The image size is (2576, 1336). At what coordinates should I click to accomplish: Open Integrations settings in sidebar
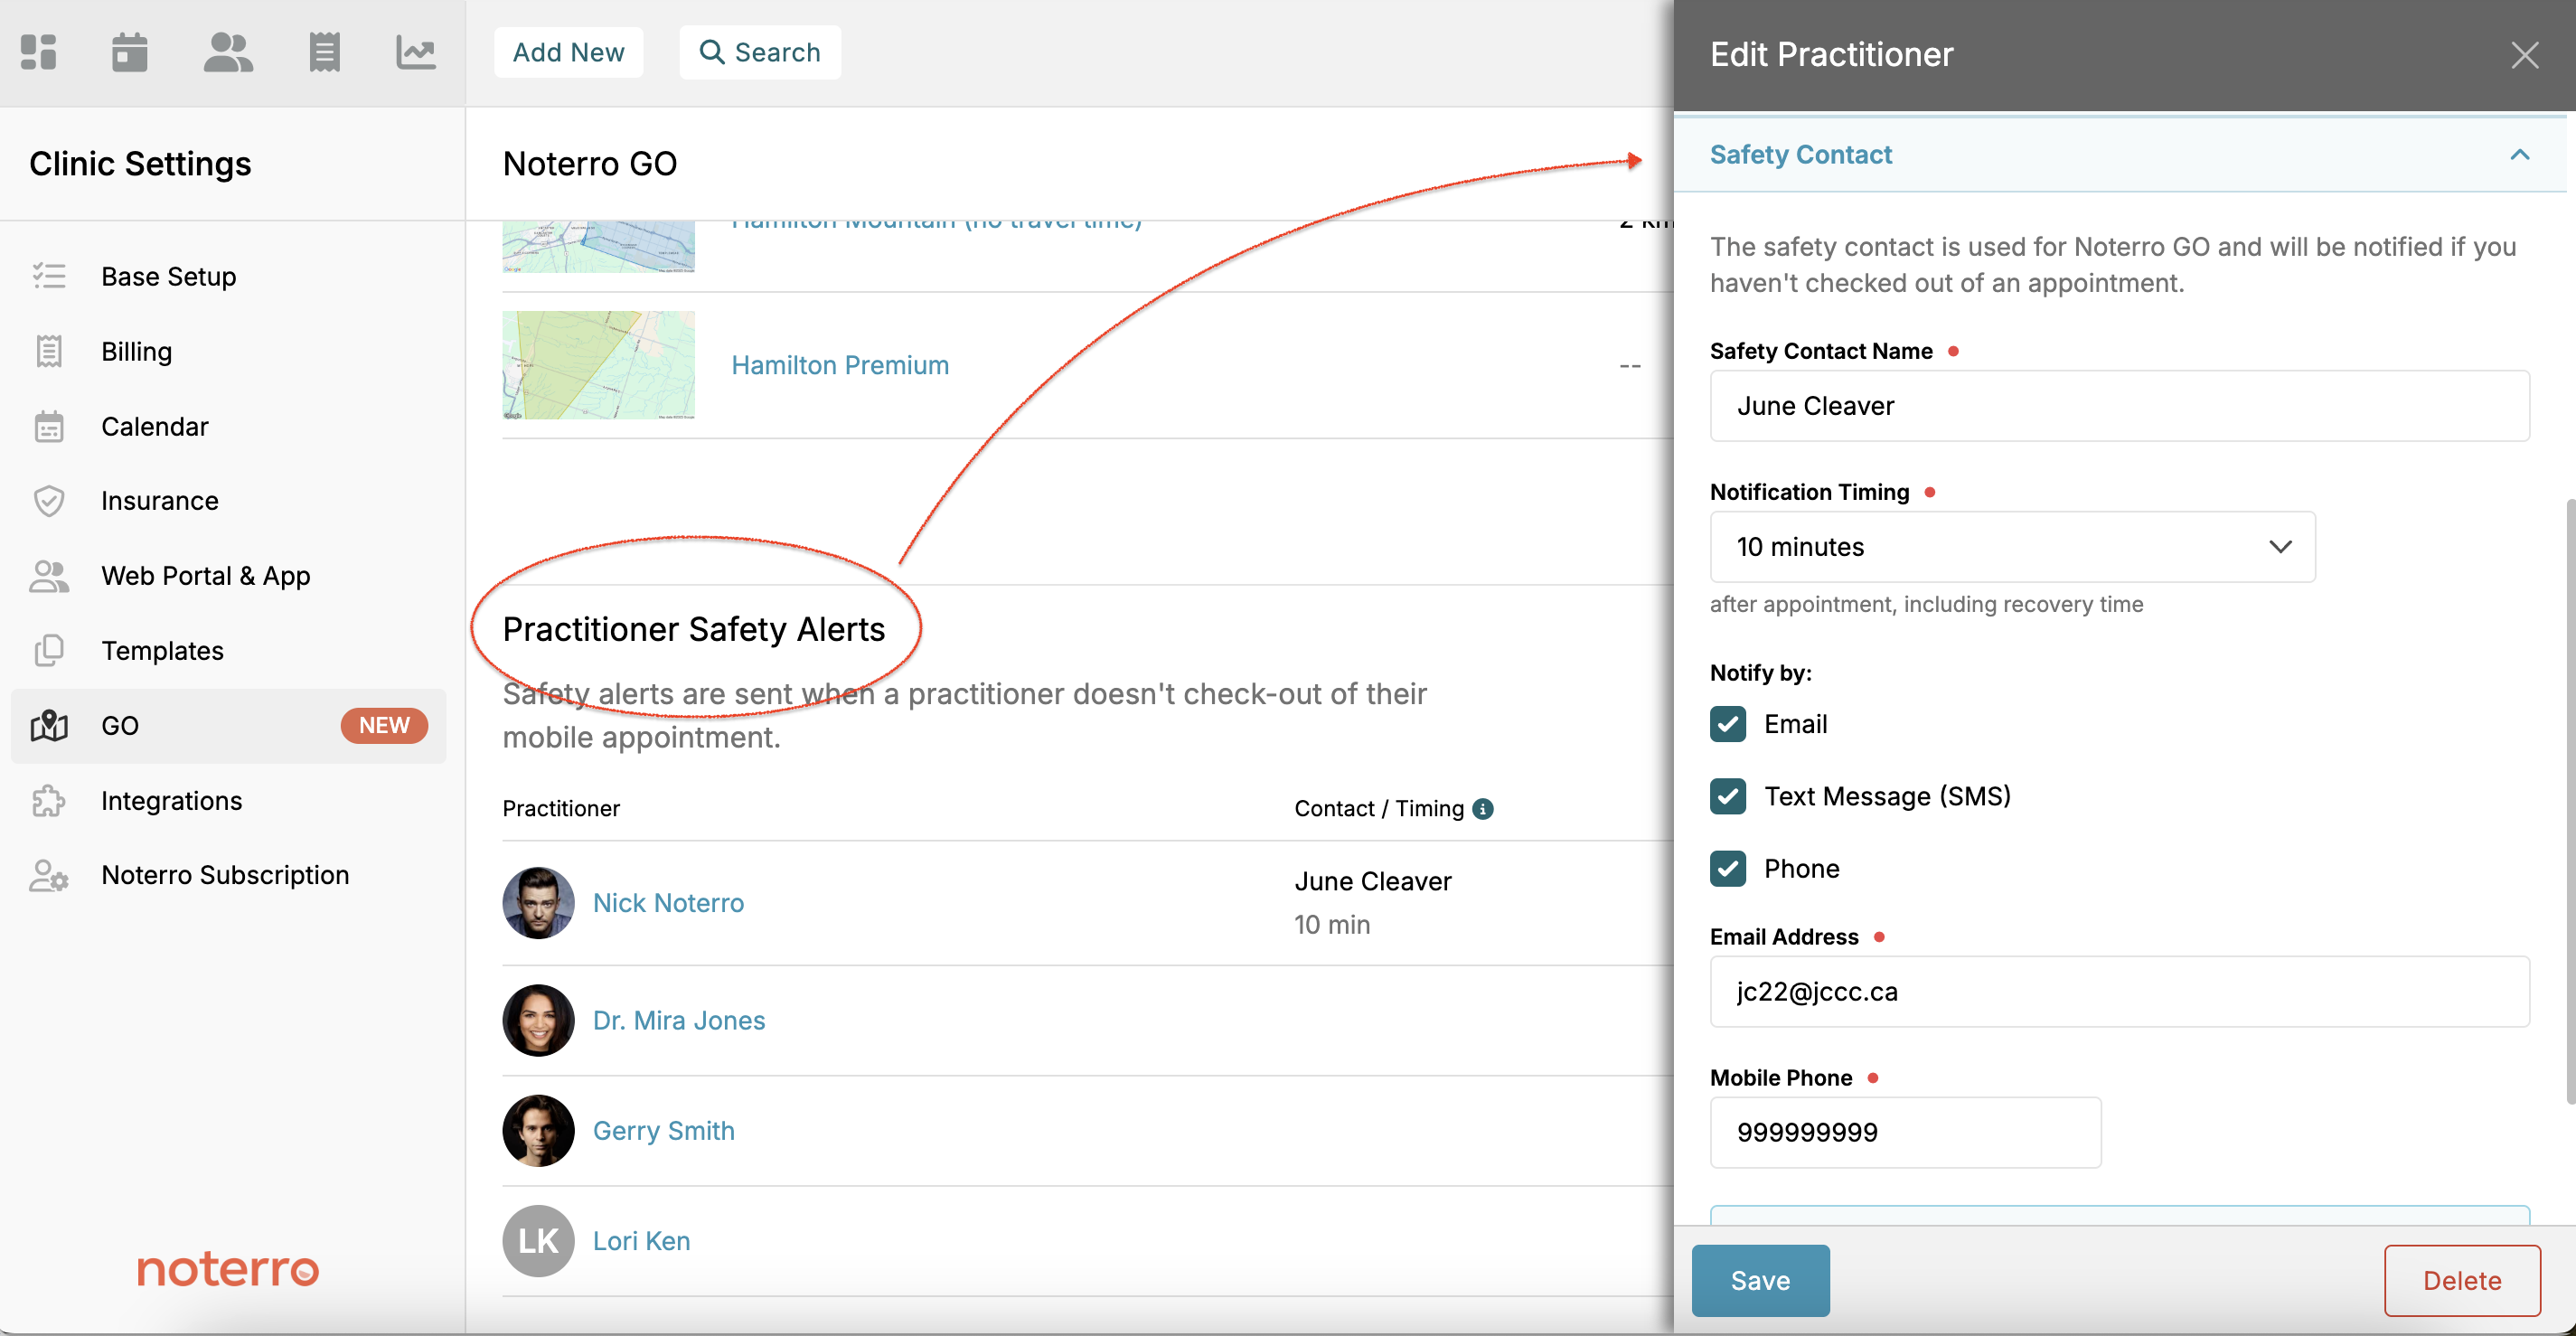171,801
